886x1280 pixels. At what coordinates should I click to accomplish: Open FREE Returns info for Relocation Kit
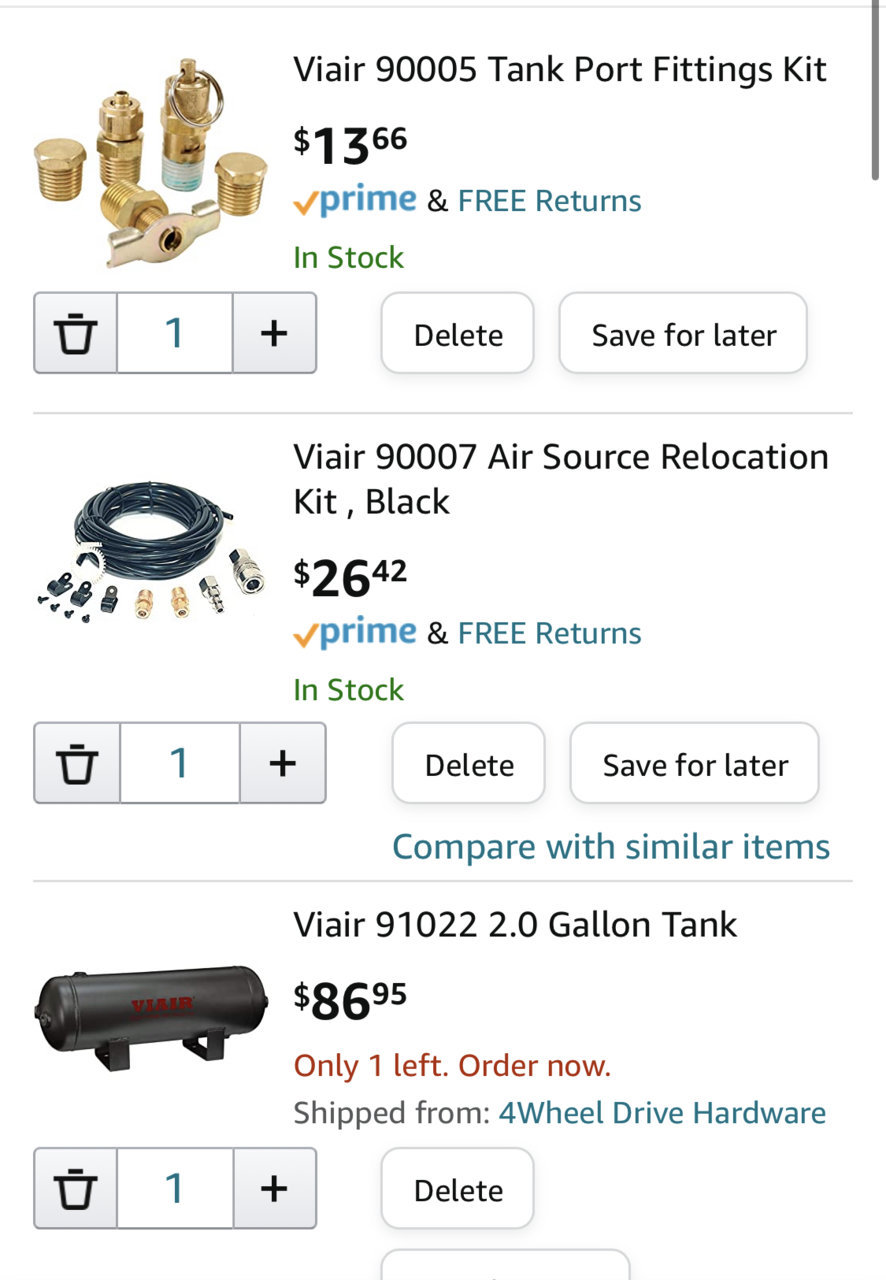tap(550, 633)
